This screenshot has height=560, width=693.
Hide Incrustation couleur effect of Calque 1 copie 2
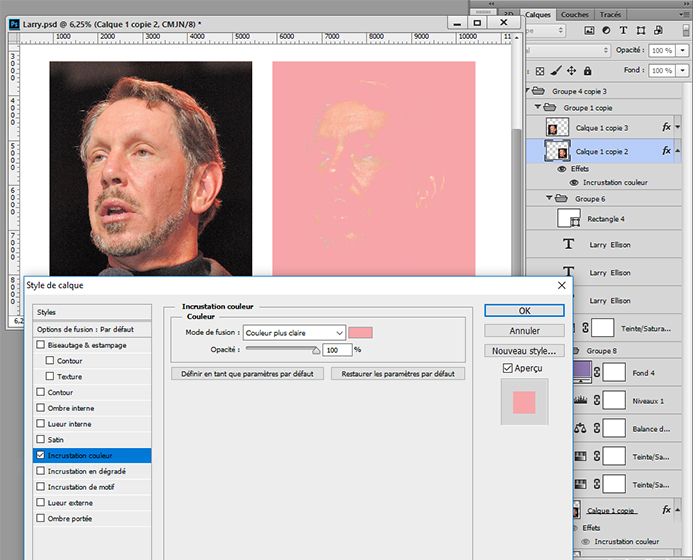point(574,183)
